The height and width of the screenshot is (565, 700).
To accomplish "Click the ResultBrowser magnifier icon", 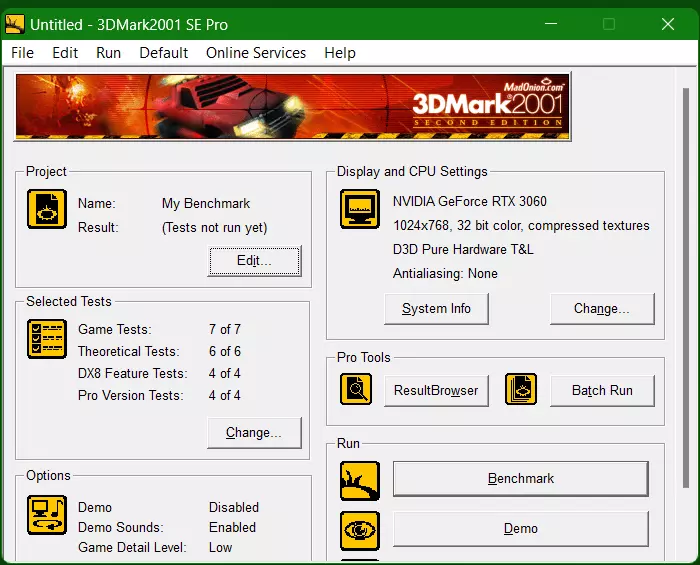I will coord(356,389).
